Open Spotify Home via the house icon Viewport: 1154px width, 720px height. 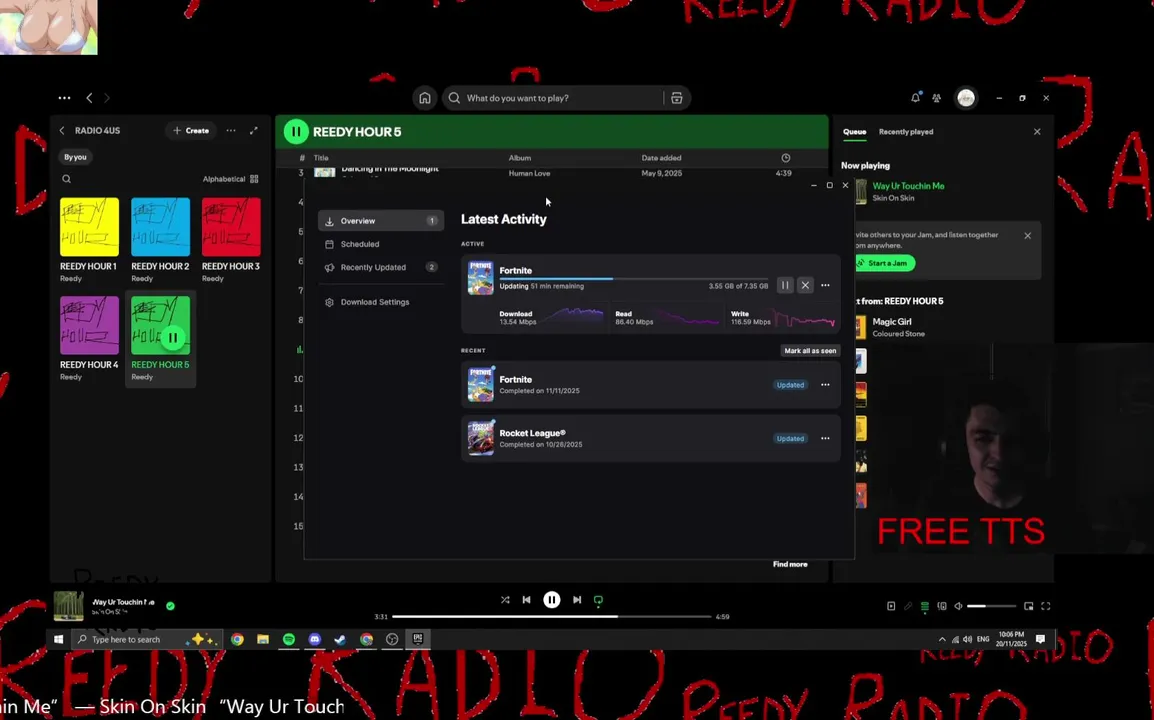click(x=425, y=98)
